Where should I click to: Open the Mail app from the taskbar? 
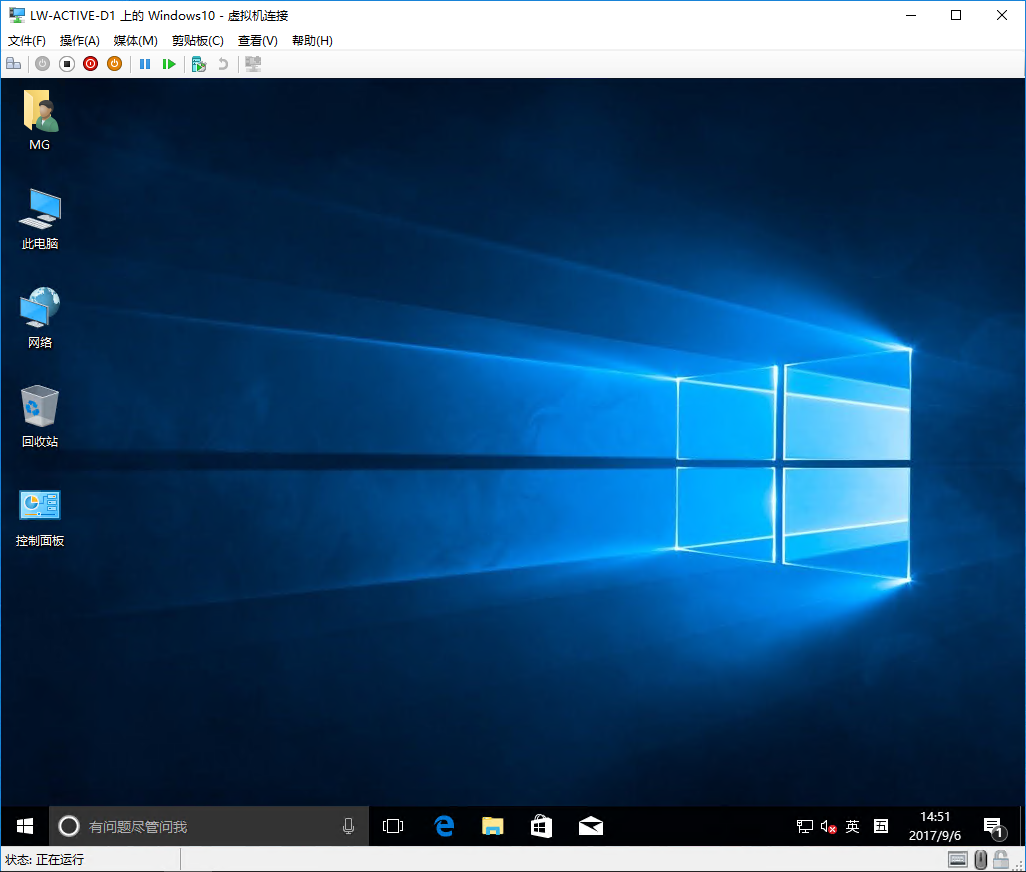point(591,826)
